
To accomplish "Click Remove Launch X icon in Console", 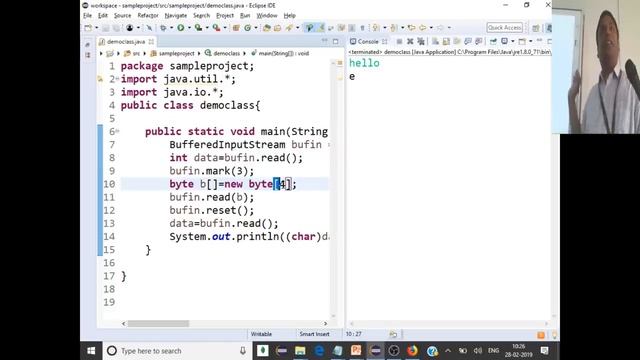I will click(x=410, y=41).
